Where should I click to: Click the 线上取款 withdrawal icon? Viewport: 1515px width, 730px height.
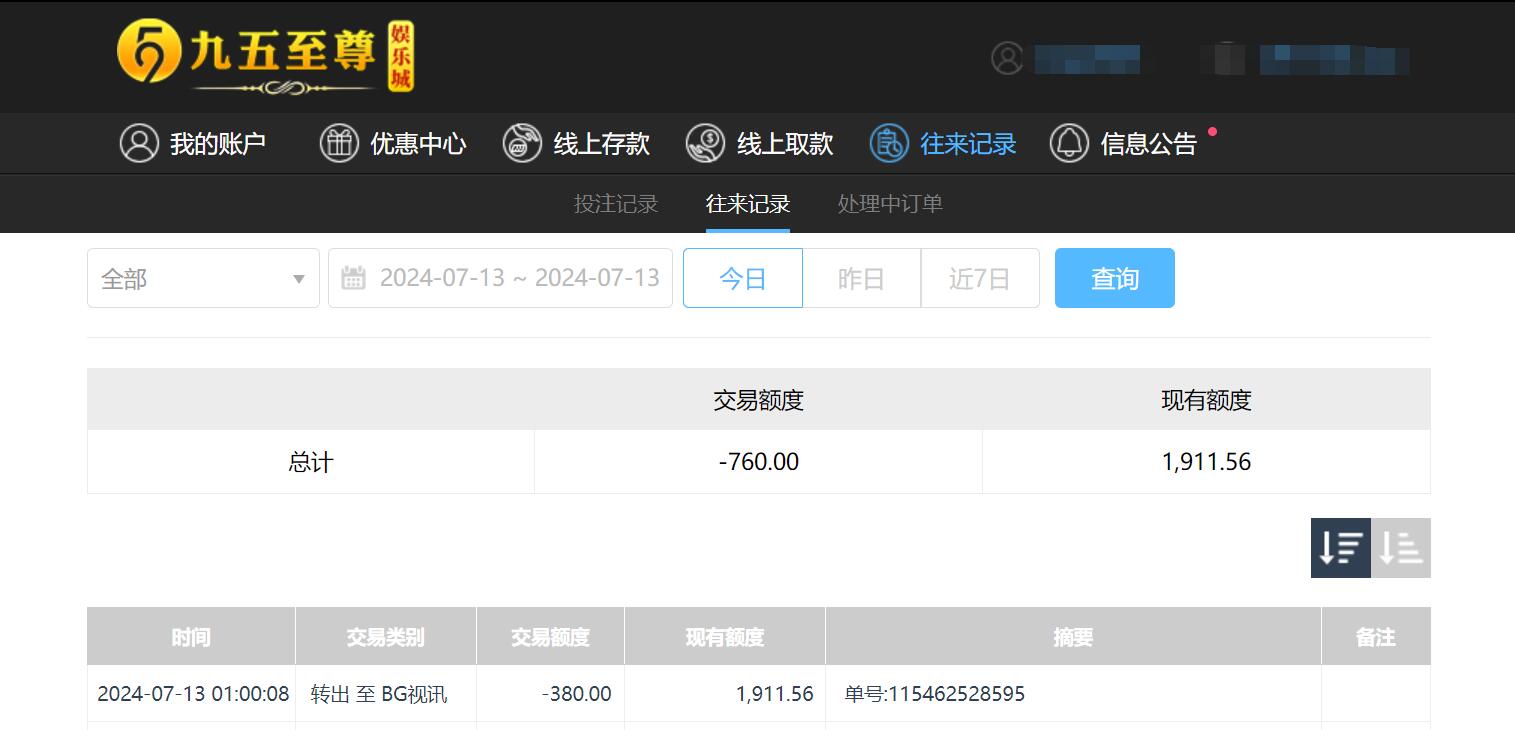tap(706, 143)
